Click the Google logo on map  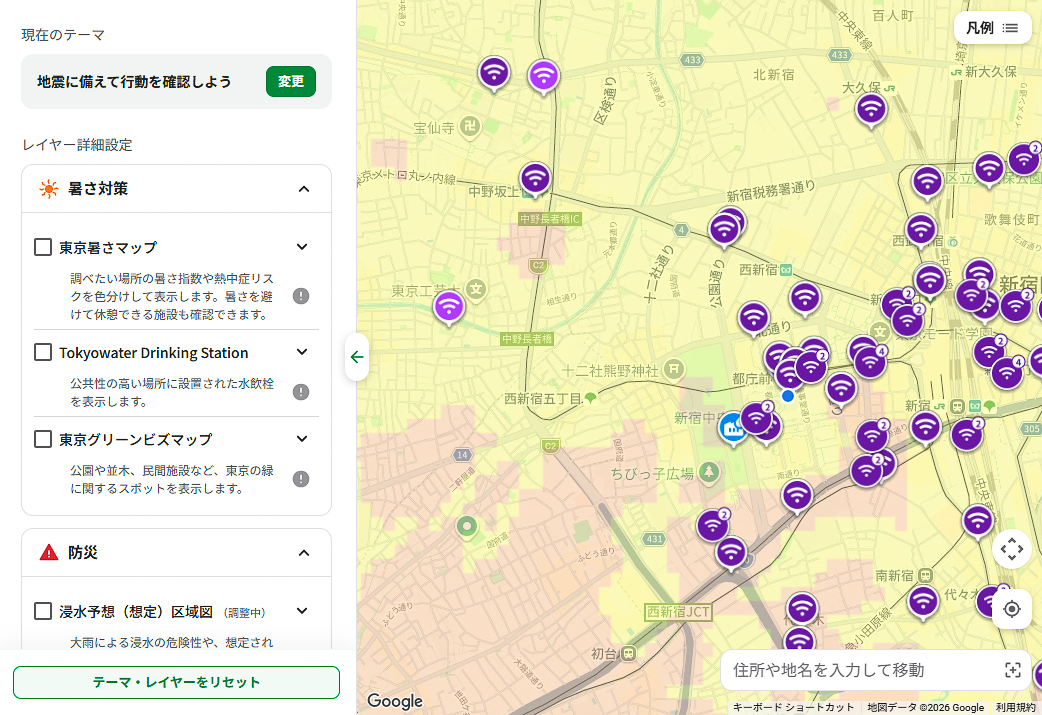(x=395, y=701)
